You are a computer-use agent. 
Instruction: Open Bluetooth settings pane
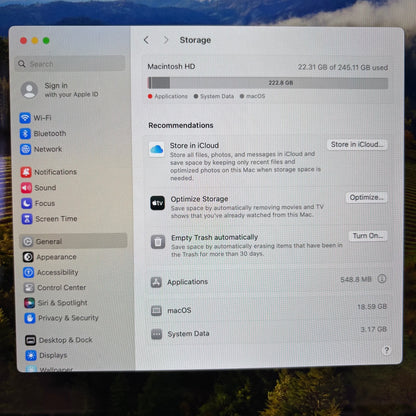click(x=43, y=134)
